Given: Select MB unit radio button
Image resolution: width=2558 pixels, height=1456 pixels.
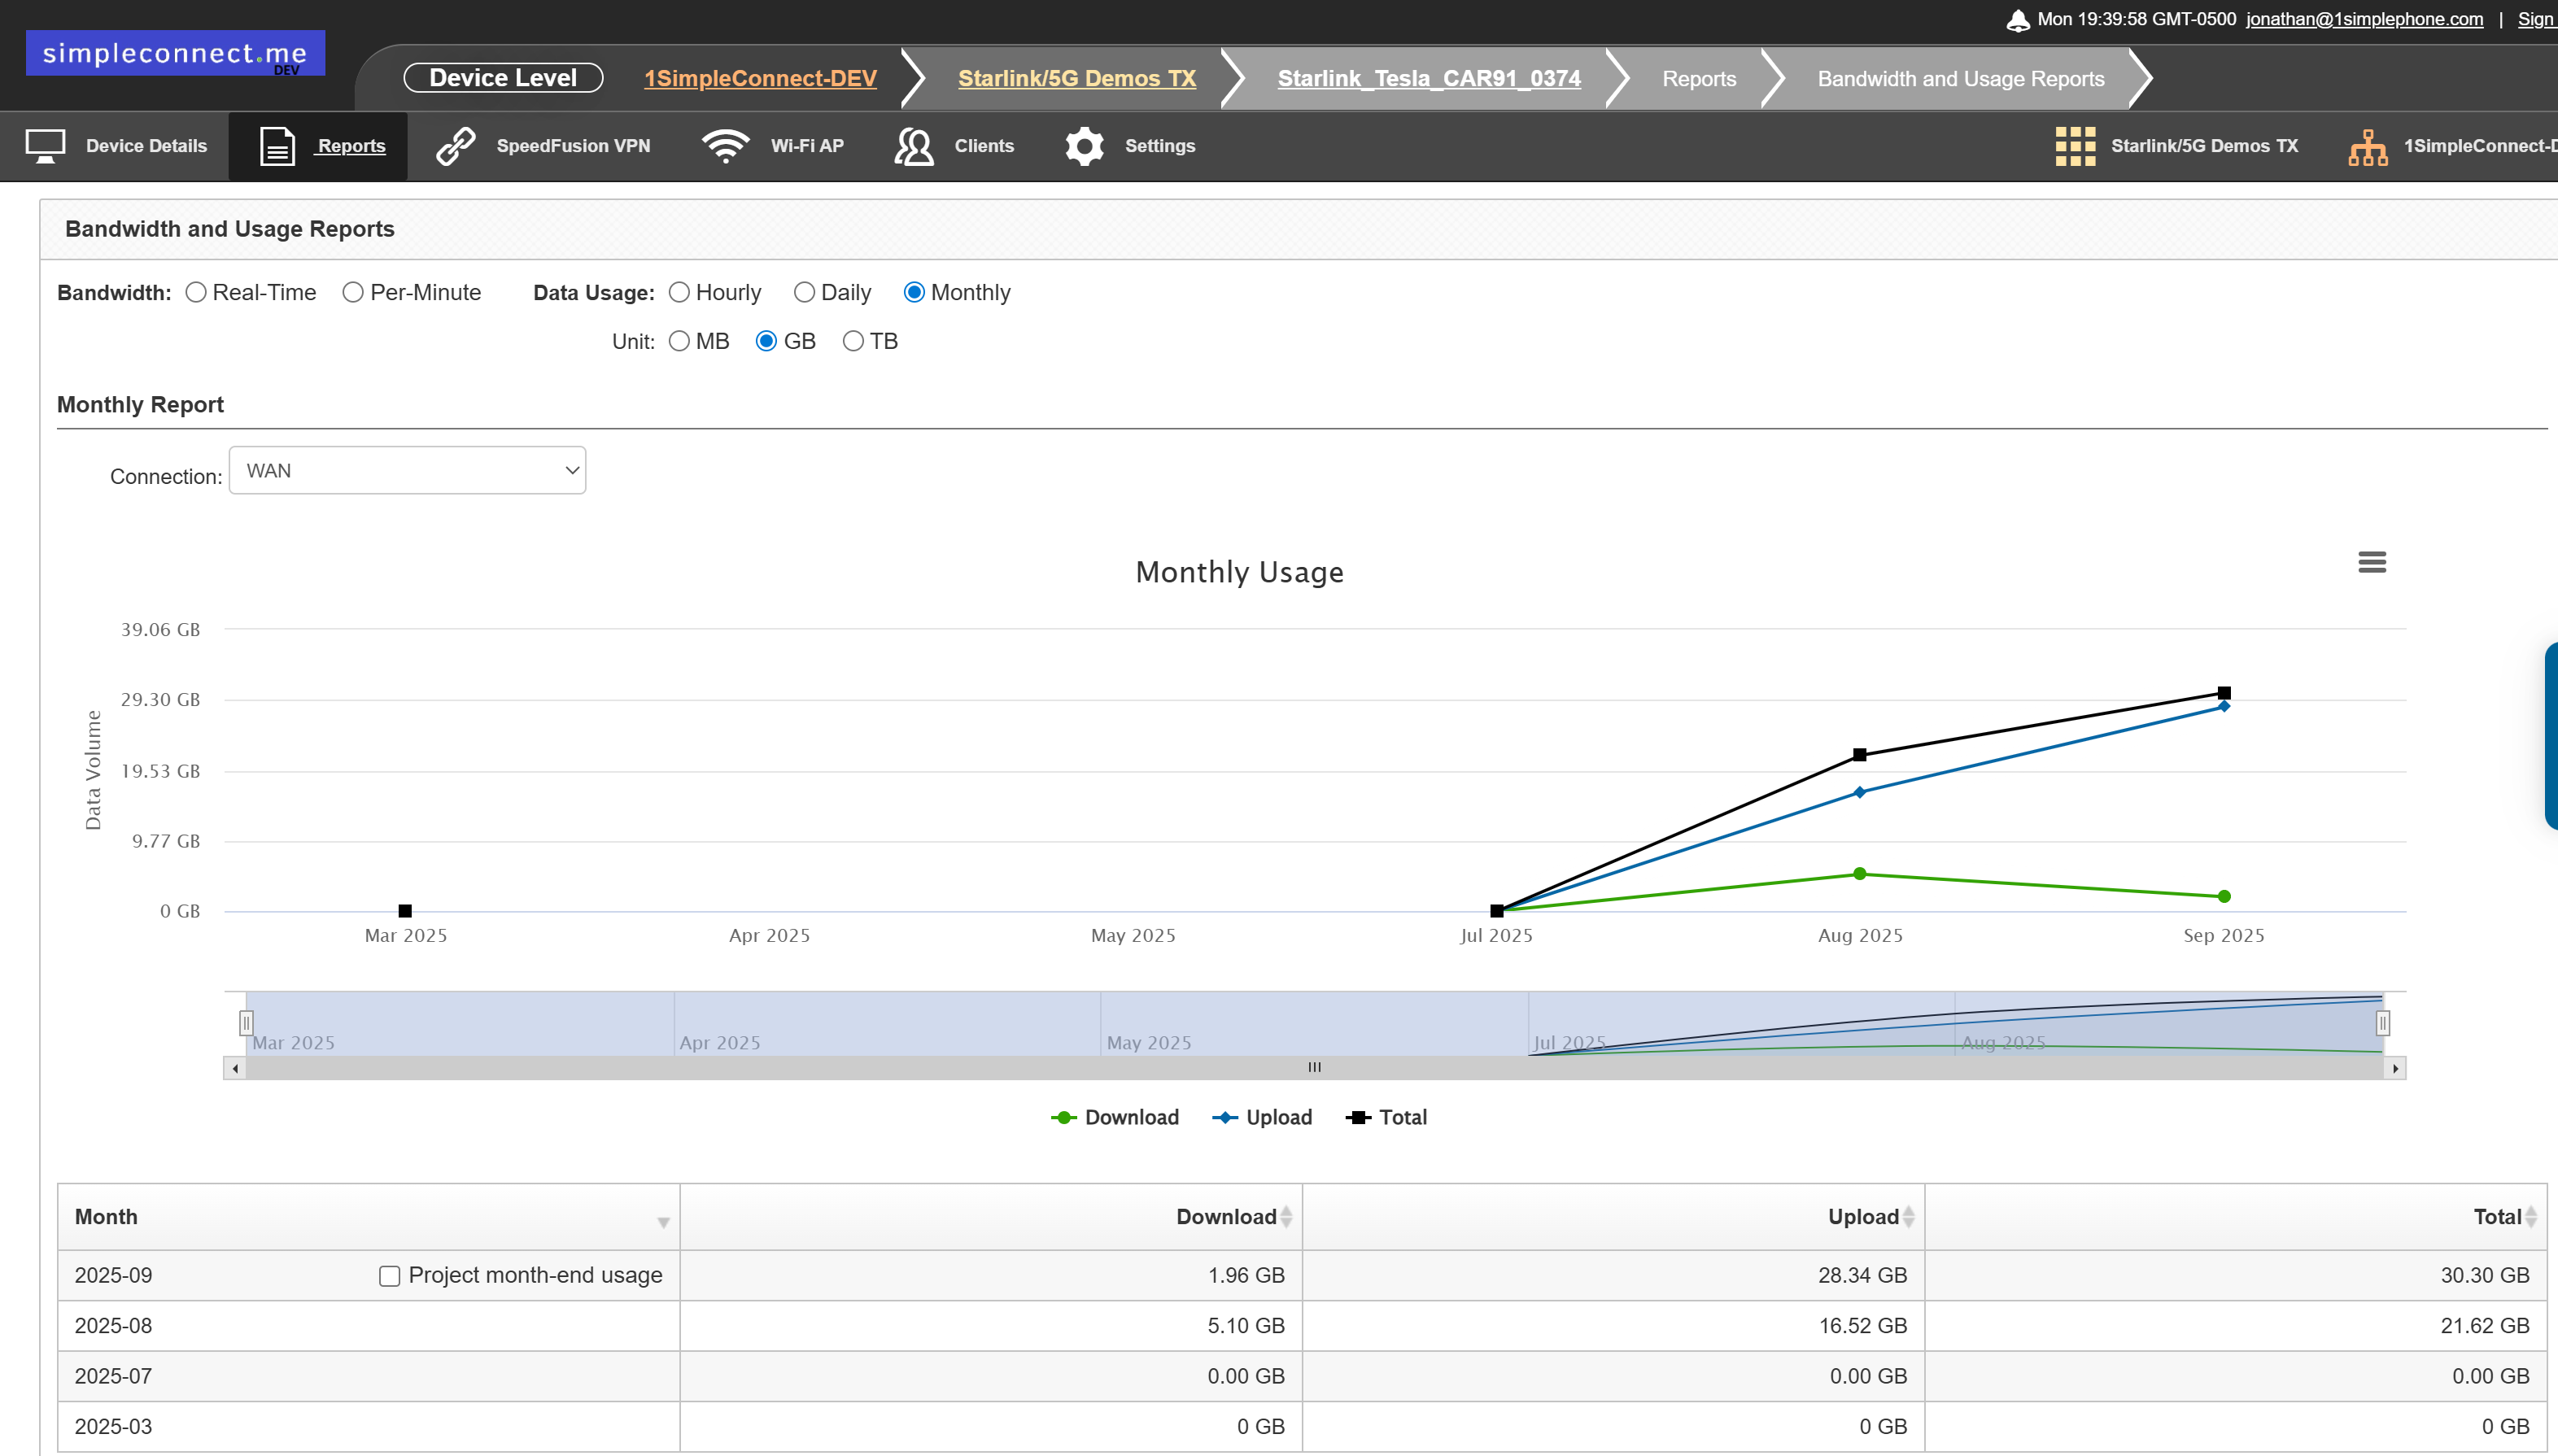Looking at the screenshot, I should pyautogui.click(x=679, y=341).
